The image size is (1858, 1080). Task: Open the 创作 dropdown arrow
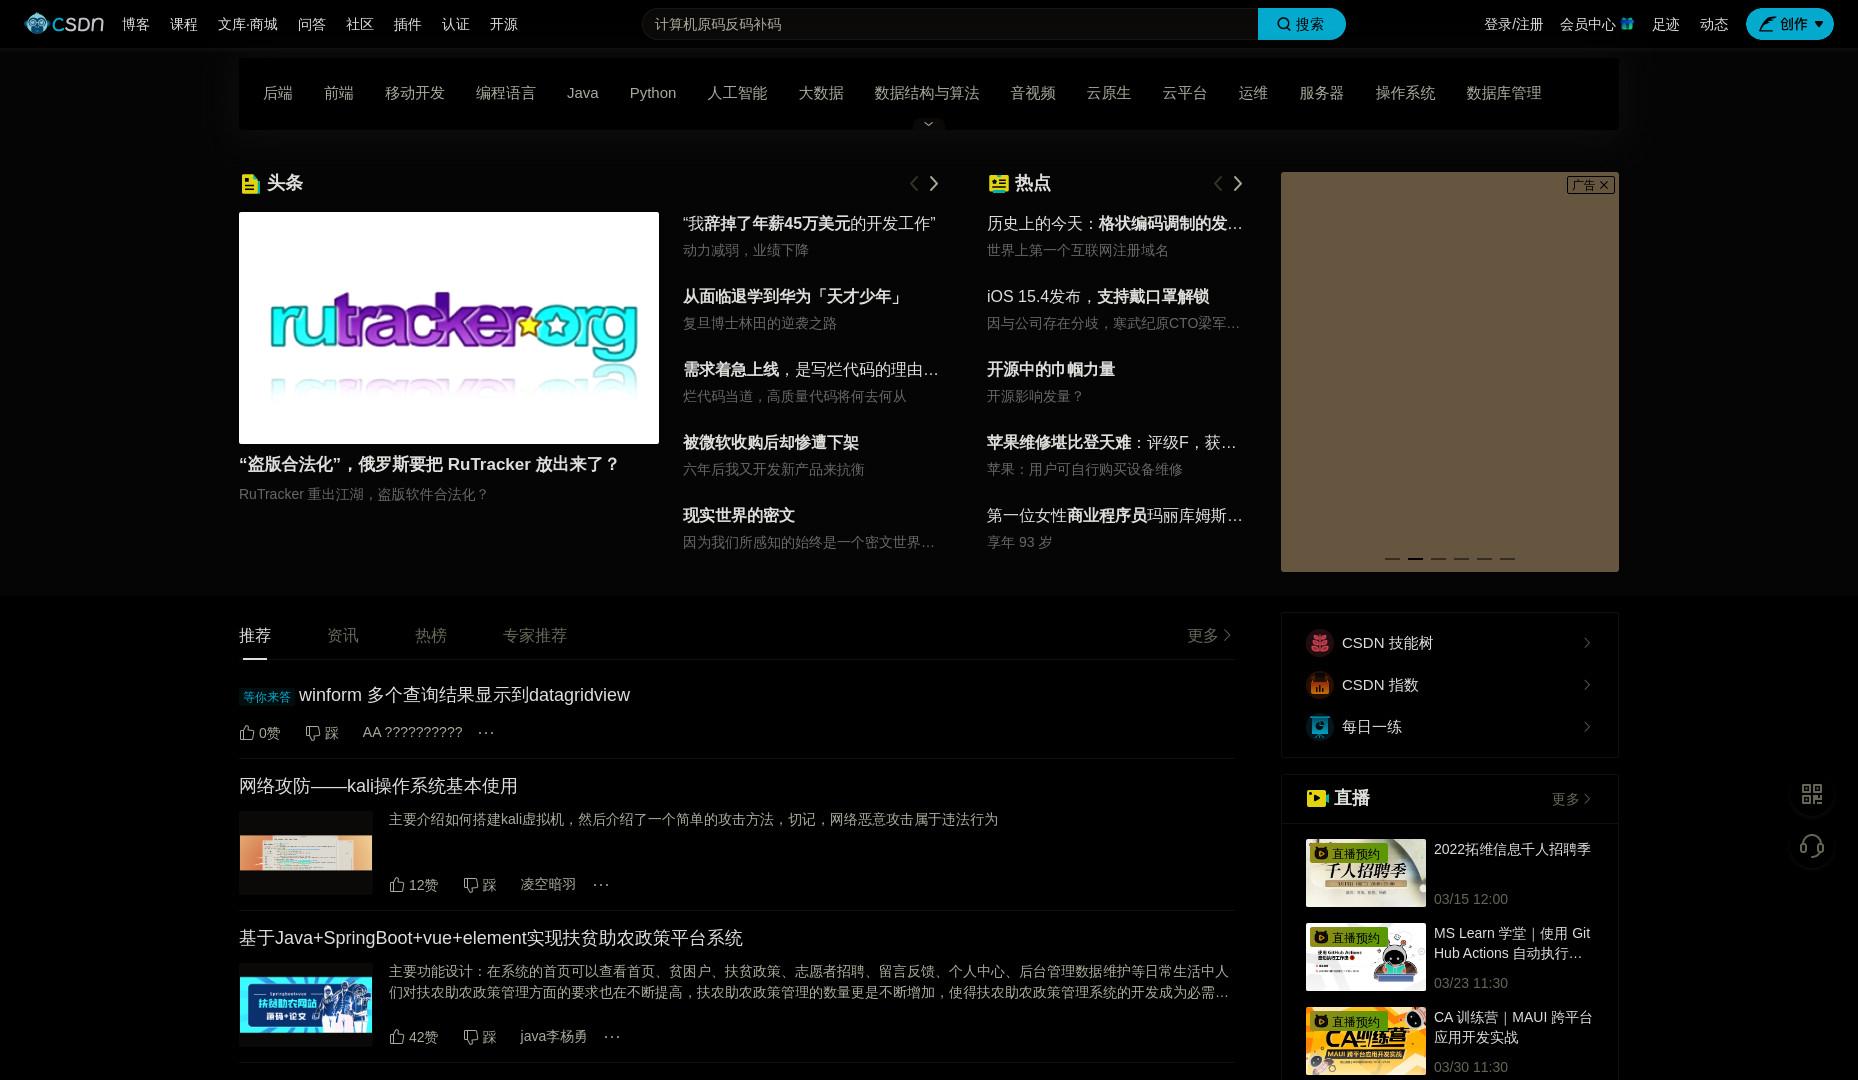coord(1819,24)
